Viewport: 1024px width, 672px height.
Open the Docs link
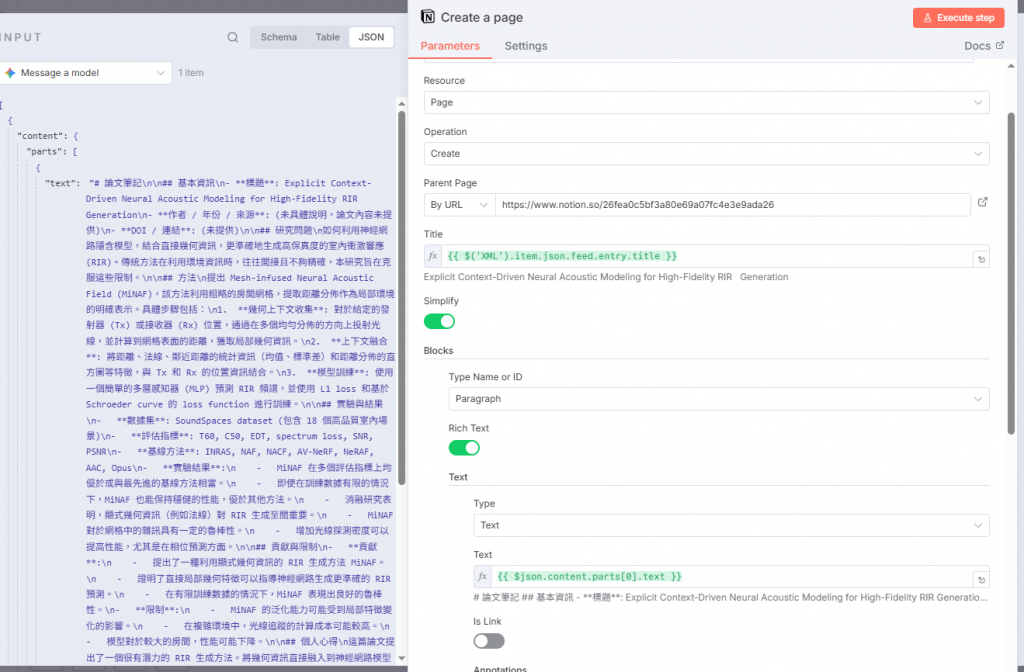(x=984, y=46)
